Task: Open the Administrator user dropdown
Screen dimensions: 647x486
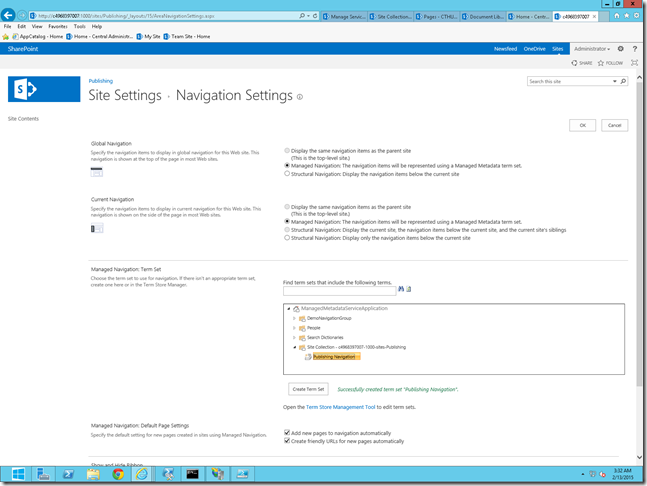Action: 592,49
